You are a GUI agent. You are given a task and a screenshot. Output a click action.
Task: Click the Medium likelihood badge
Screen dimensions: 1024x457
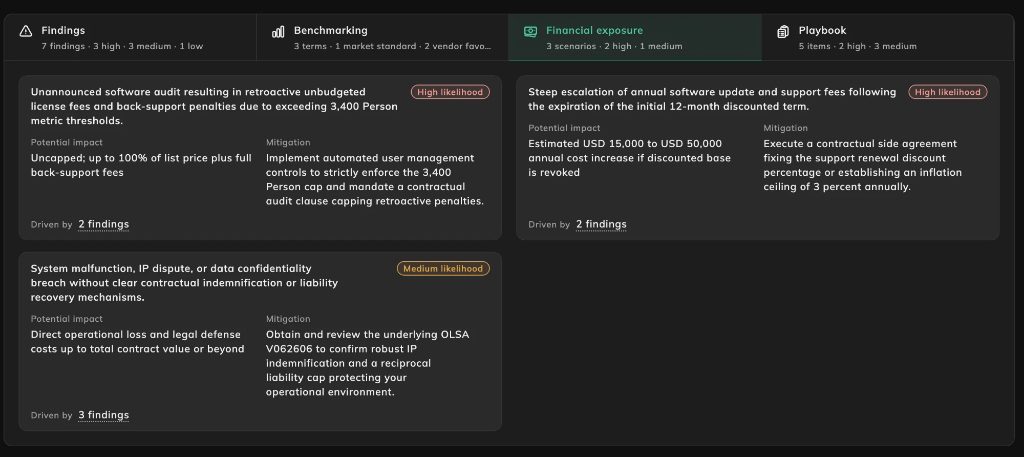443,268
